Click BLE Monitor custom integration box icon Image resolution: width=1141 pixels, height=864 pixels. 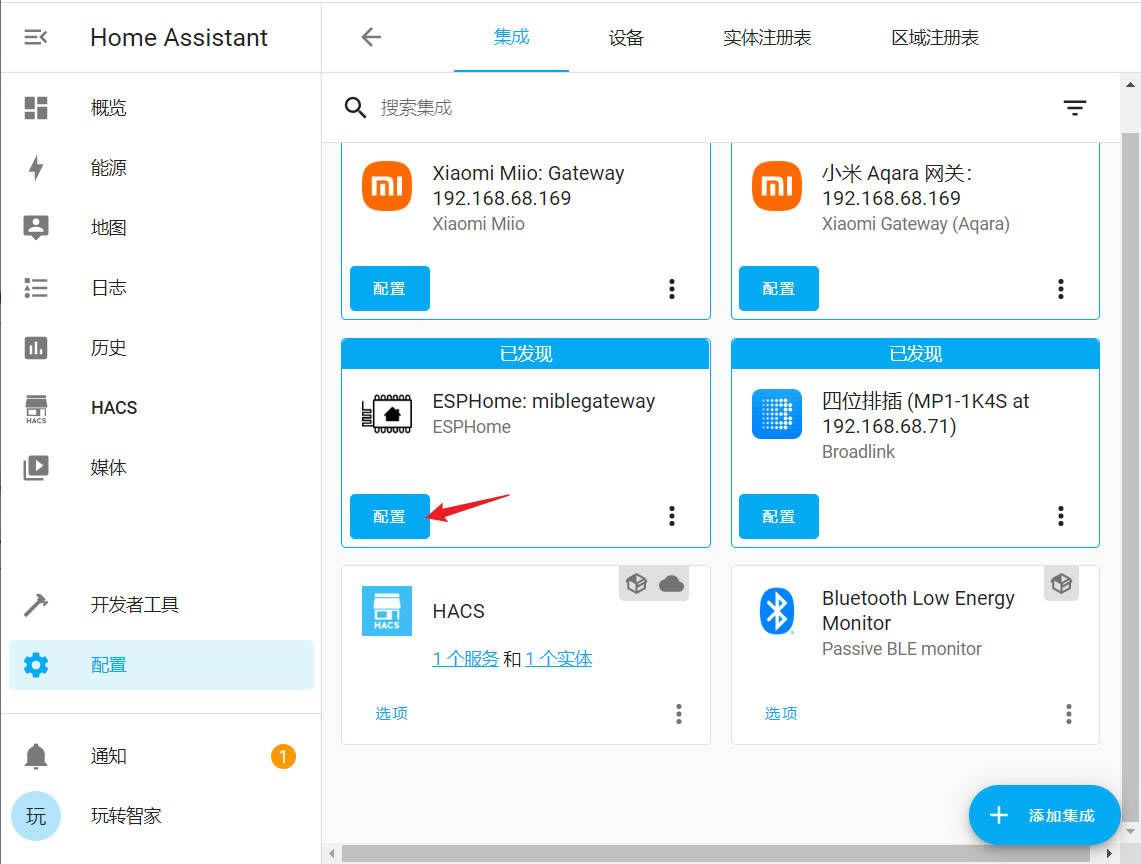click(1061, 584)
